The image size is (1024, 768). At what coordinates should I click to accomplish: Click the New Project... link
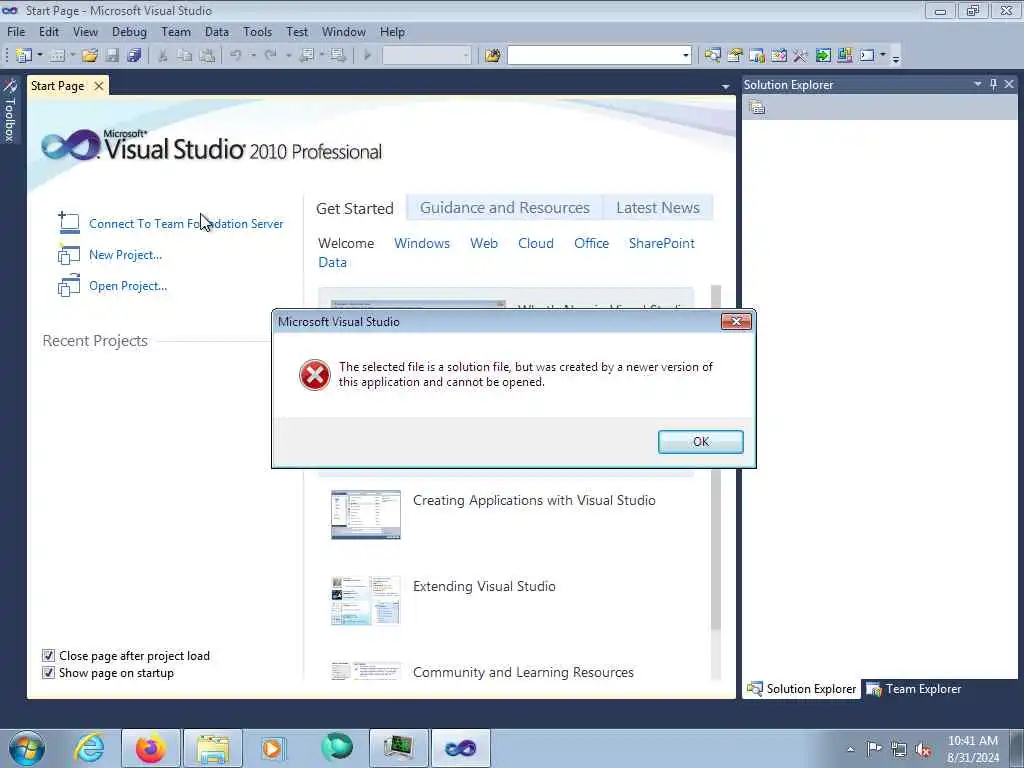[x=125, y=255]
